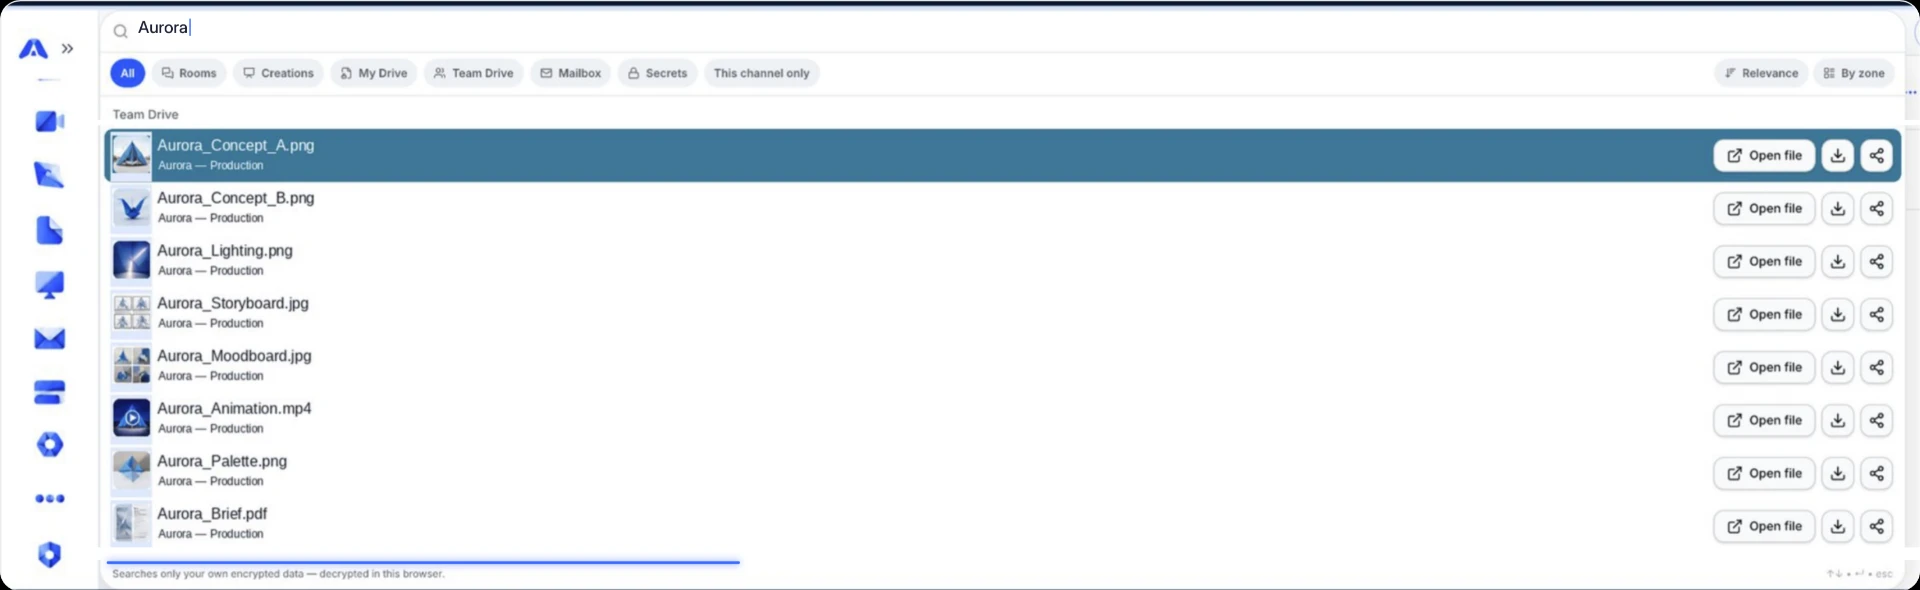1920x590 pixels.
Task: Open the mail envelope sidebar icon
Action: click(x=49, y=339)
